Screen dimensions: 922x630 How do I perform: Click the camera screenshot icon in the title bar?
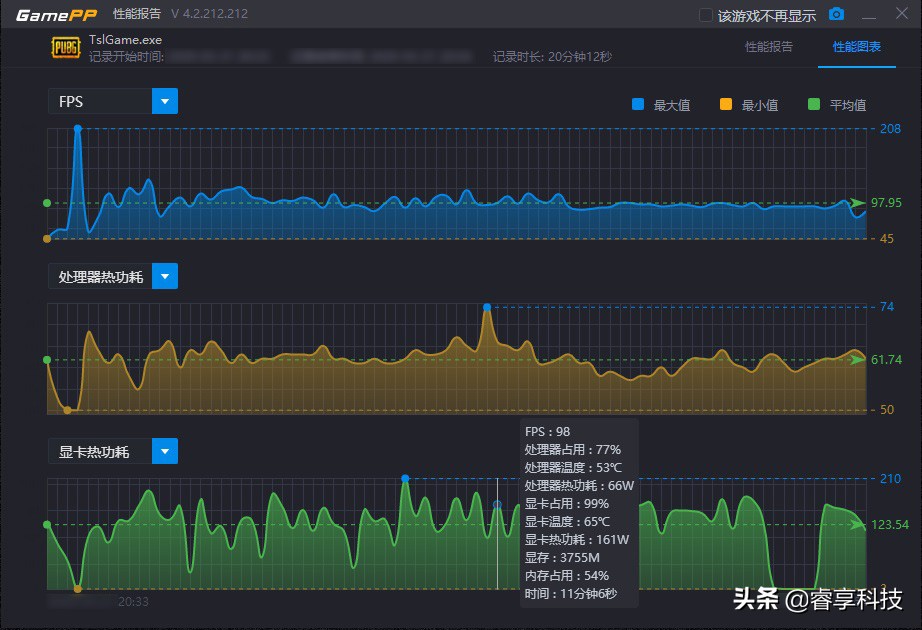(x=837, y=14)
